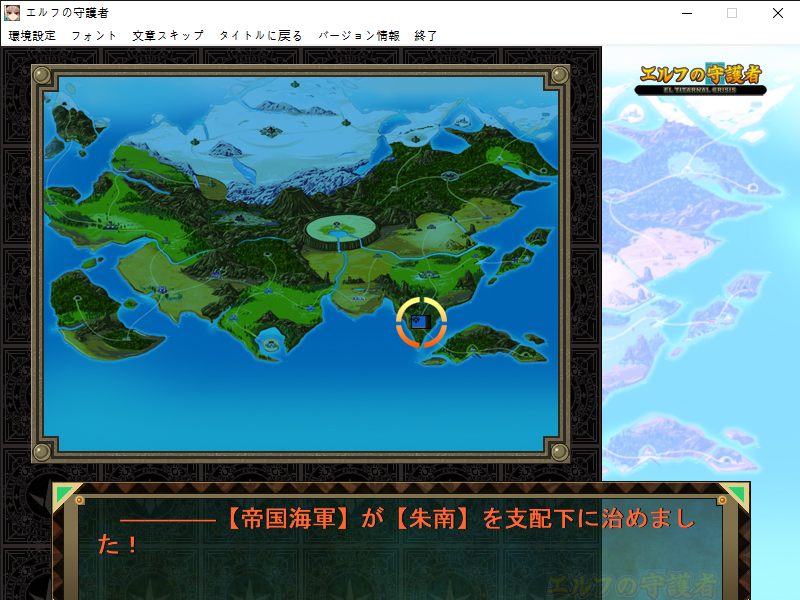Viewport: 800px width, 600px height.
Task: Open the 環境設定 menu
Action: tap(32, 36)
